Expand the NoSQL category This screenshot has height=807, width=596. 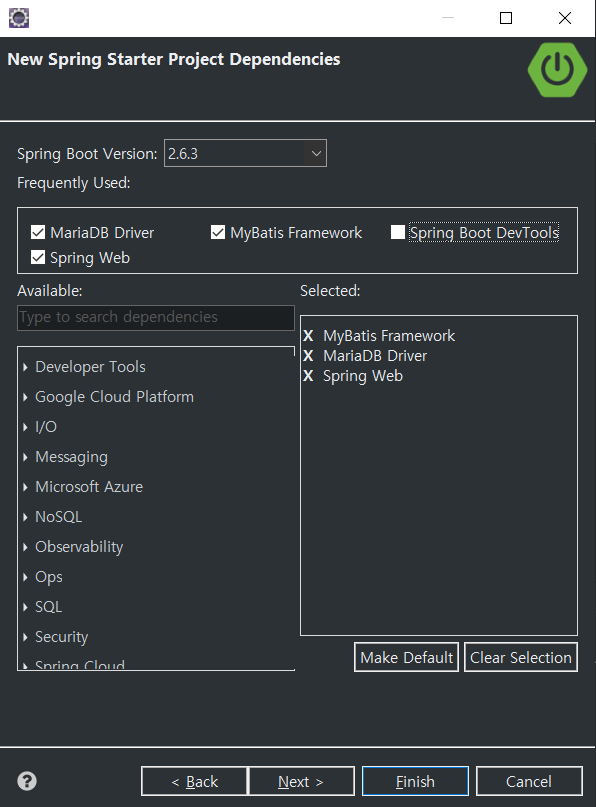[25, 517]
